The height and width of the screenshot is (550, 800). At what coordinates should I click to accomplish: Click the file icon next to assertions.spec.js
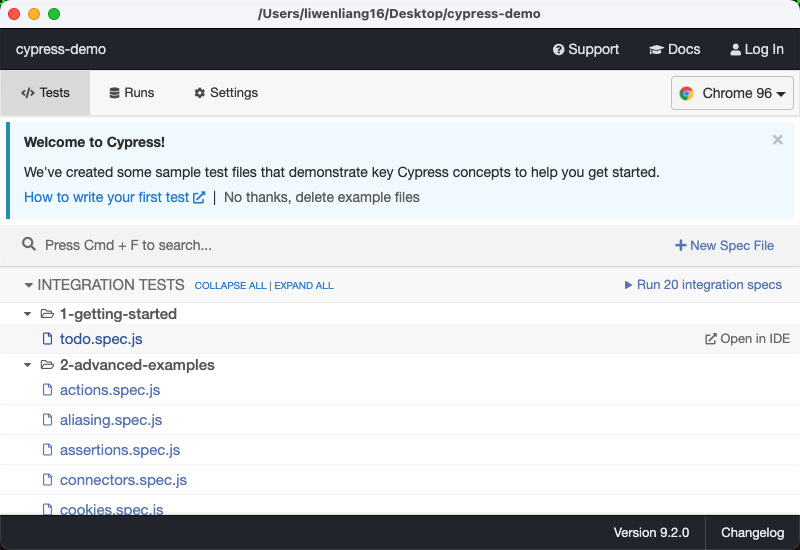click(x=47, y=450)
